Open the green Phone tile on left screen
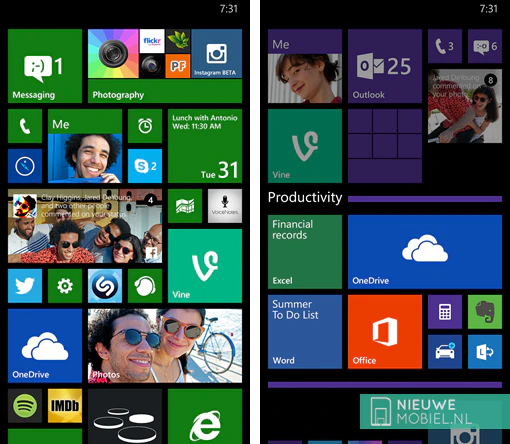 point(25,126)
